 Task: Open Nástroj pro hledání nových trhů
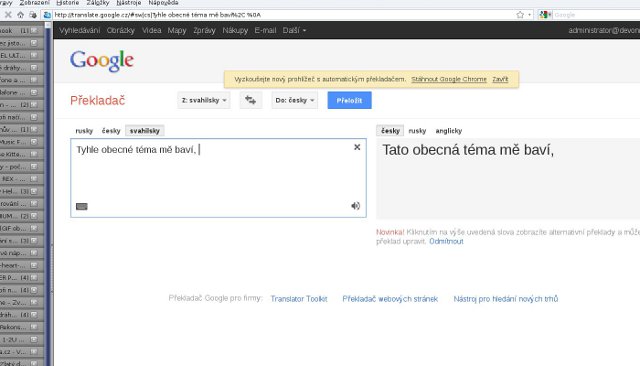click(506, 299)
